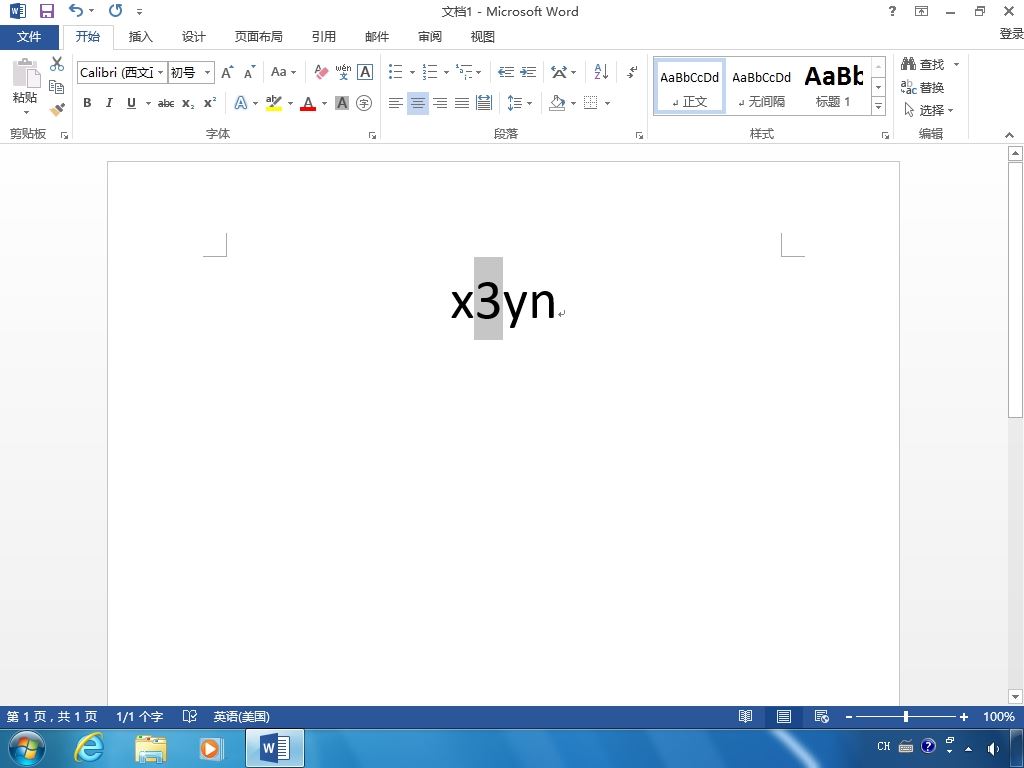Increase paragraph indent
This screenshot has height=768, width=1024.
pyautogui.click(x=528, y=72)
